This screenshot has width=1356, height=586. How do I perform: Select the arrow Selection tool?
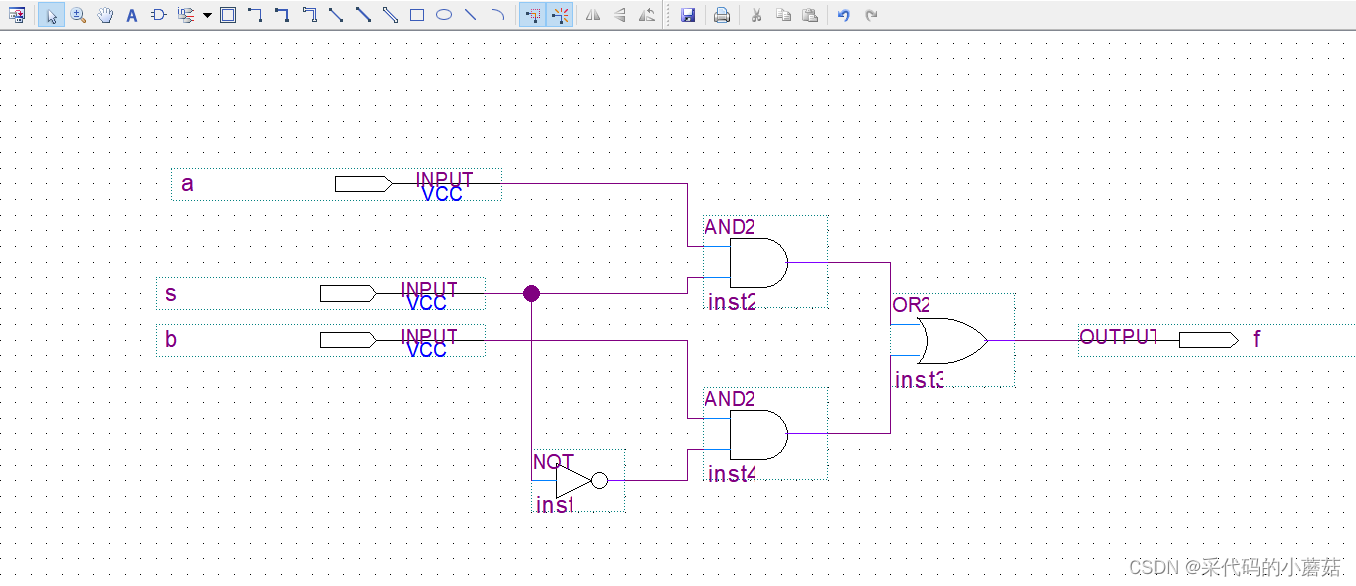coord(51,15)
